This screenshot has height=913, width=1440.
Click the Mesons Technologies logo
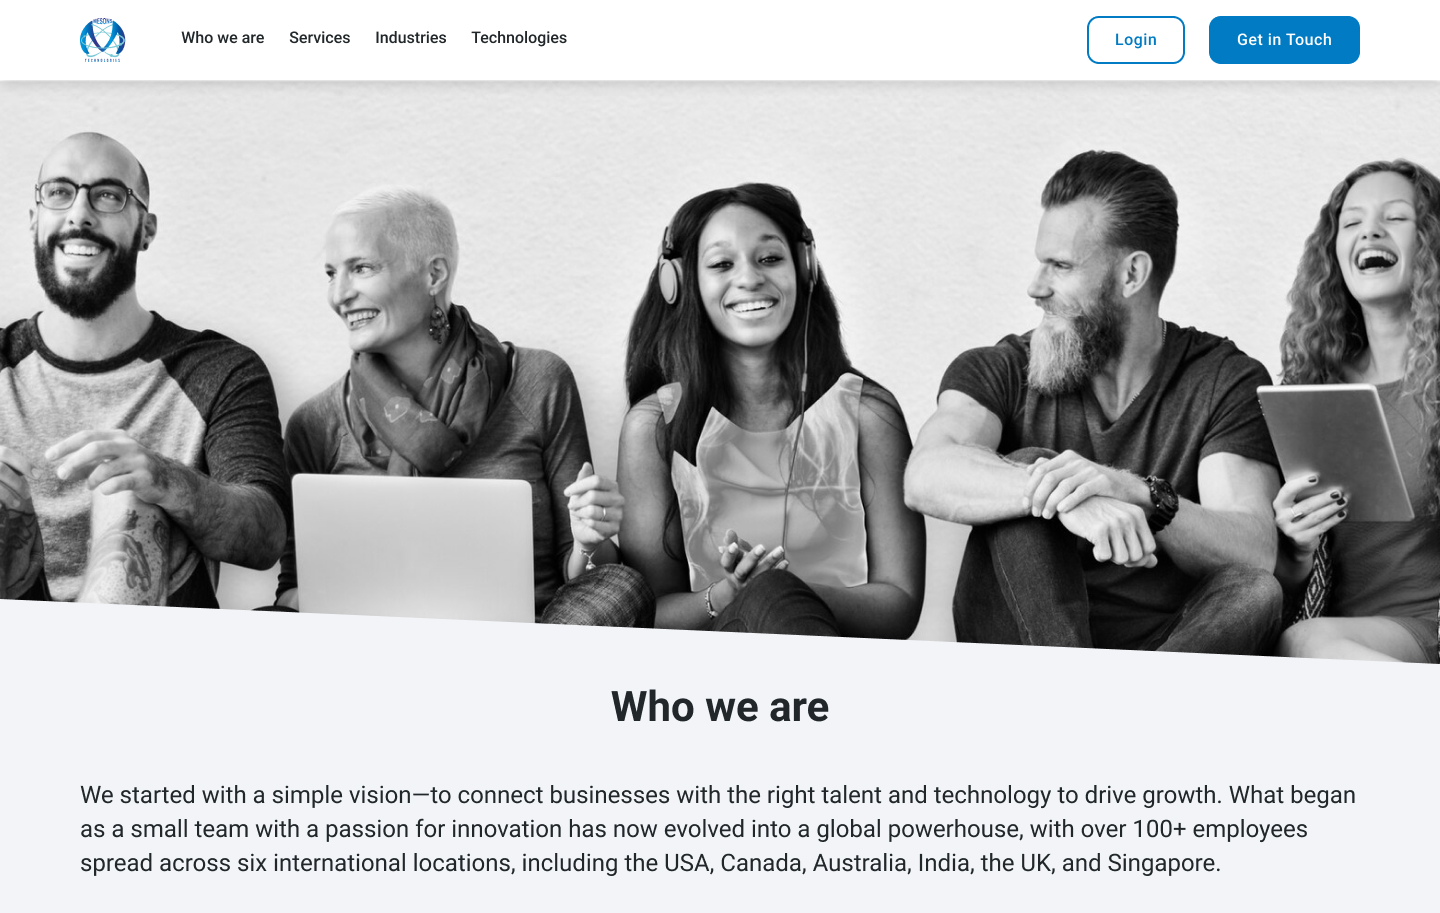102,40
